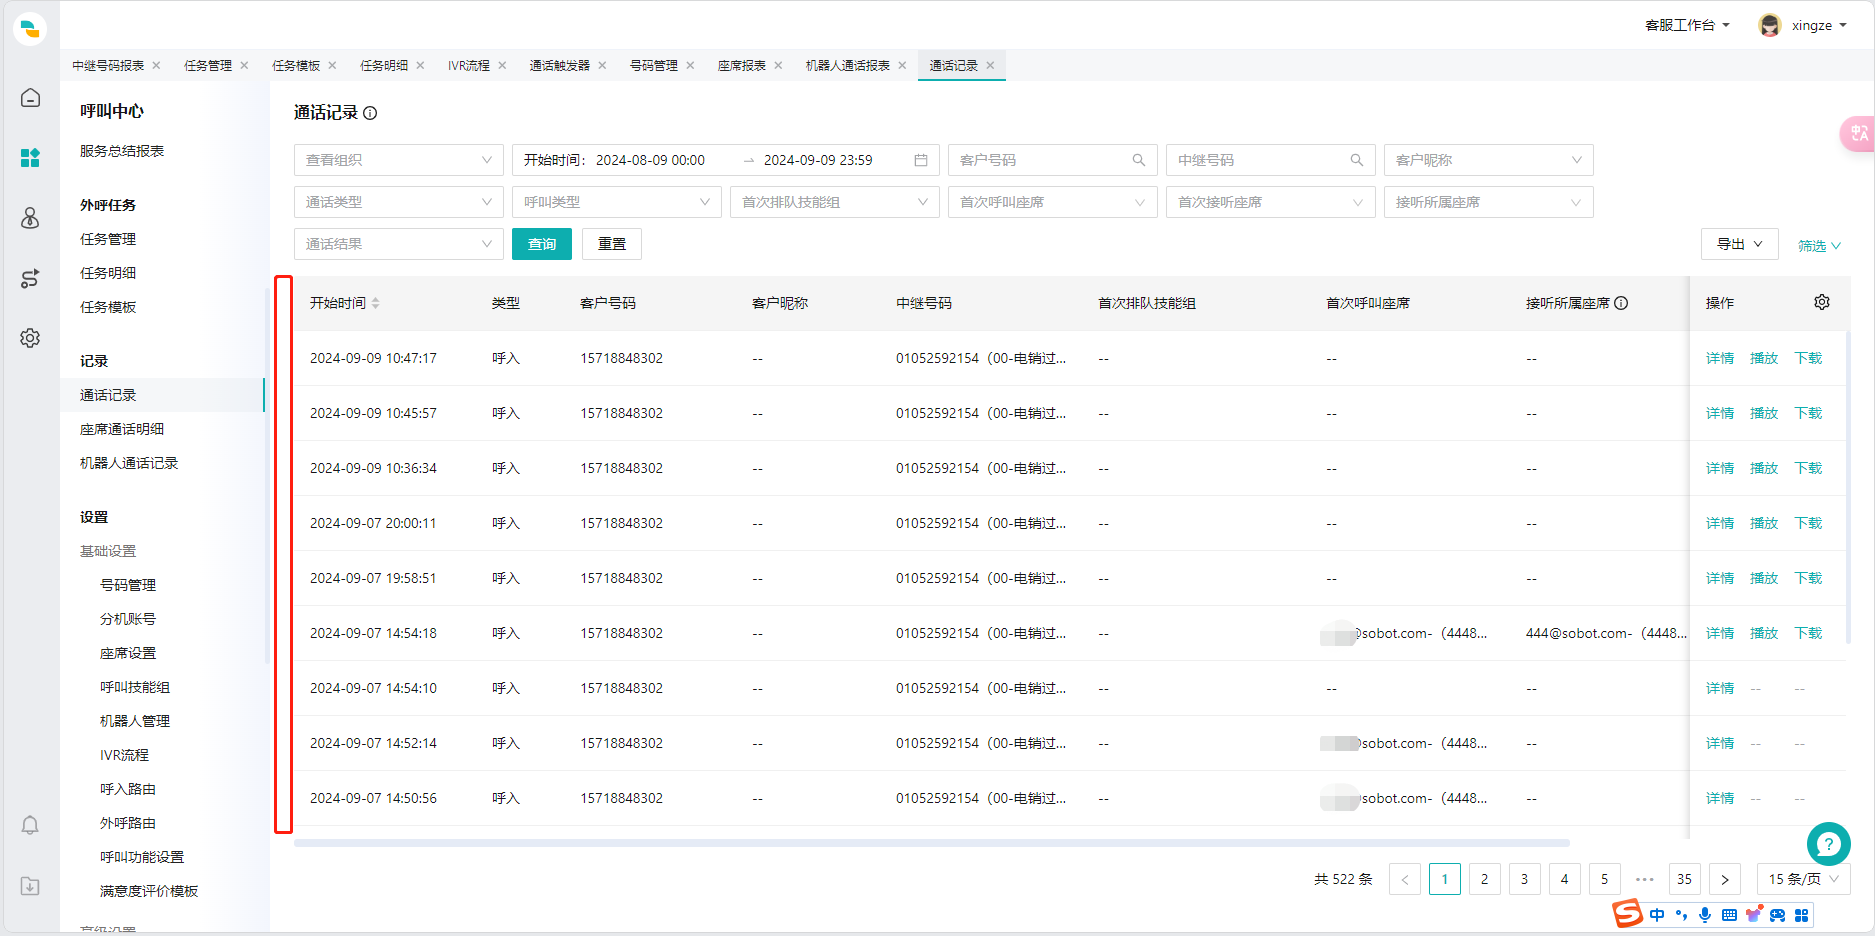Open 座席通话明细 in sidebar

coord(122,429)
